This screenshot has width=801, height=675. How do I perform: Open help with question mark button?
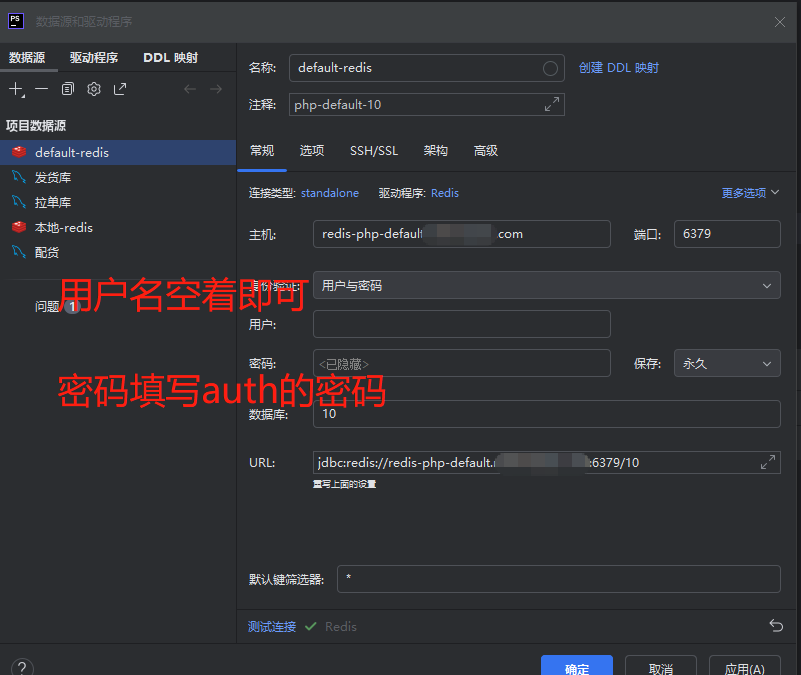22,667
